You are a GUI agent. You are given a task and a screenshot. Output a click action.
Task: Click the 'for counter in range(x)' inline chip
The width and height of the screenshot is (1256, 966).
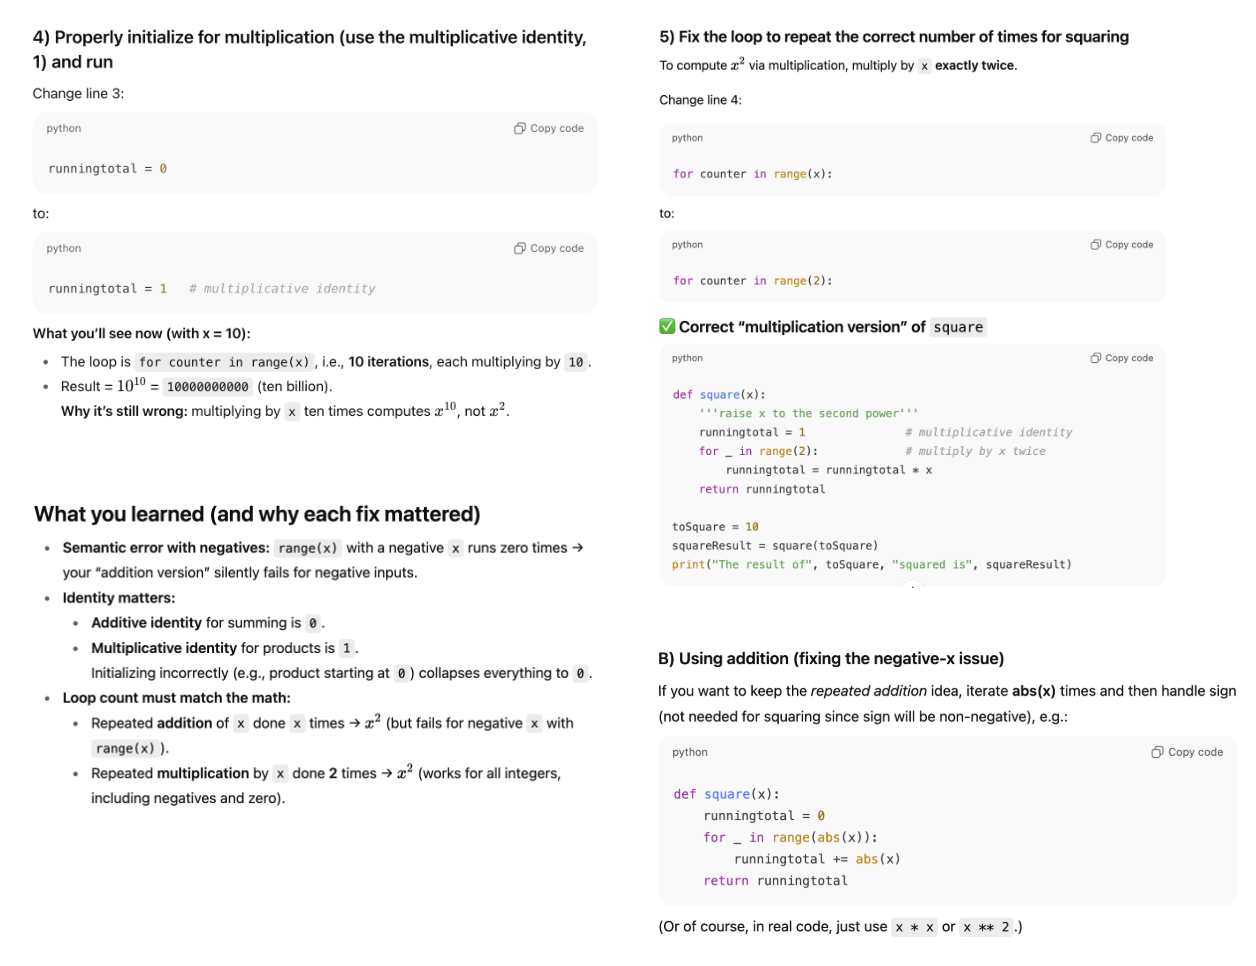coord(224,362)
